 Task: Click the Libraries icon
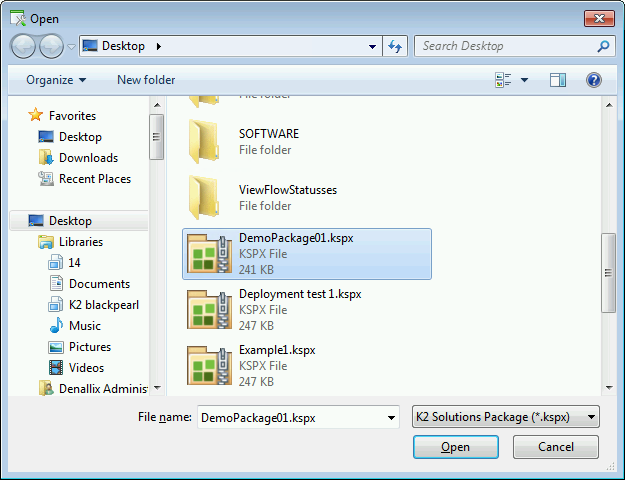(46, 242)
